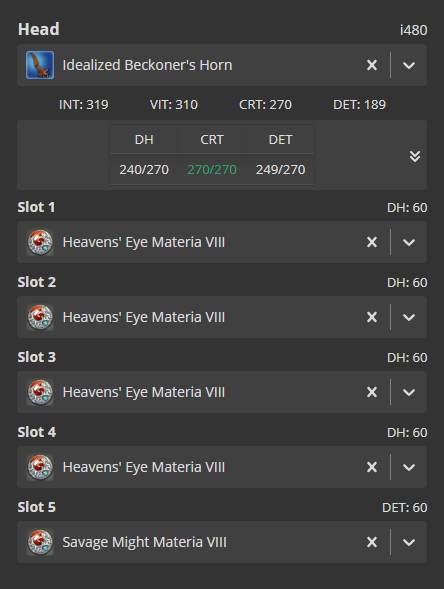
Task: Click the Savage Might Materia VIII icon
Action: [40, 542]
